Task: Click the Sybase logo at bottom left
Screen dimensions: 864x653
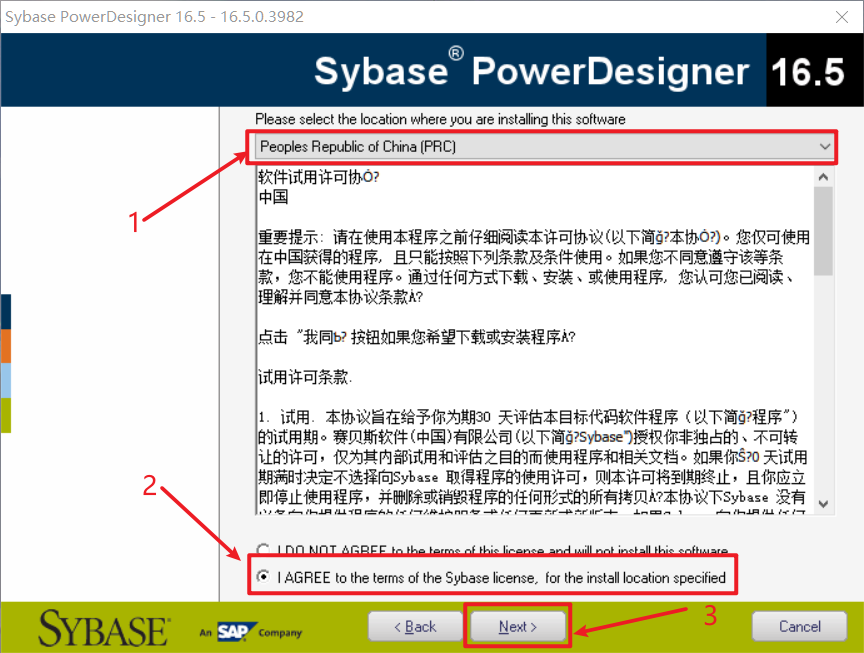Action: tap(104, 629)
